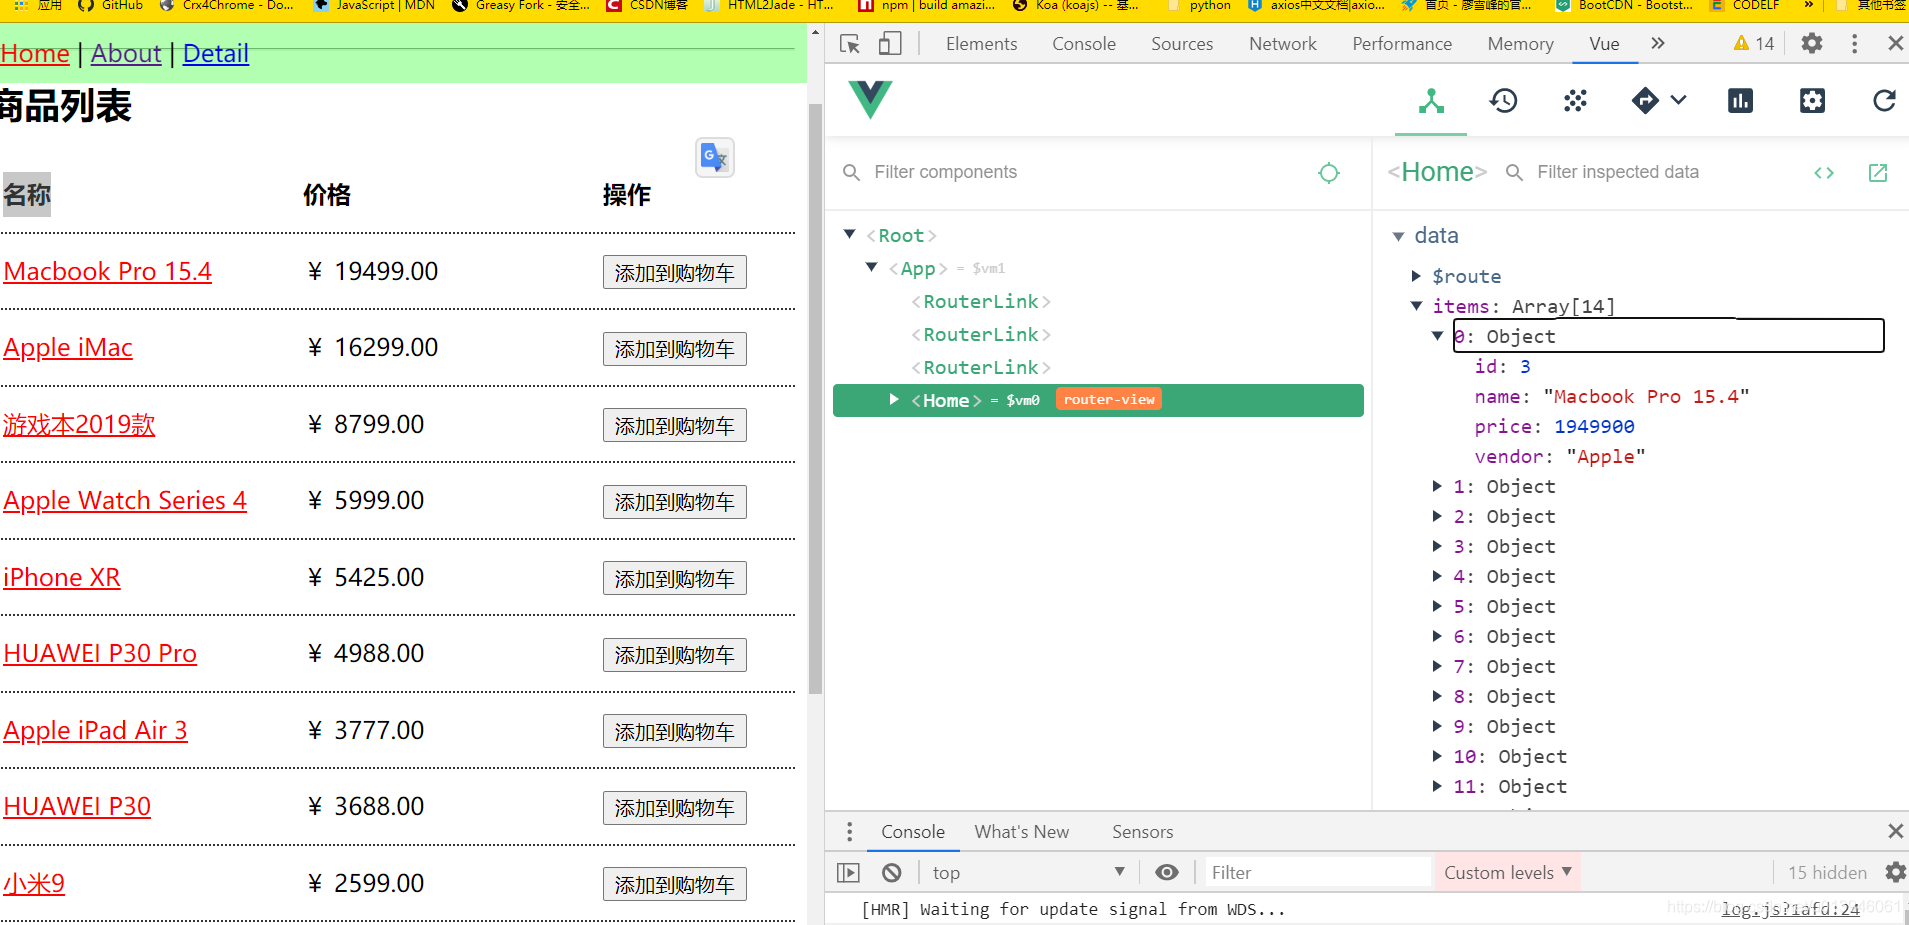Clear the console

(x=892, y=873)
